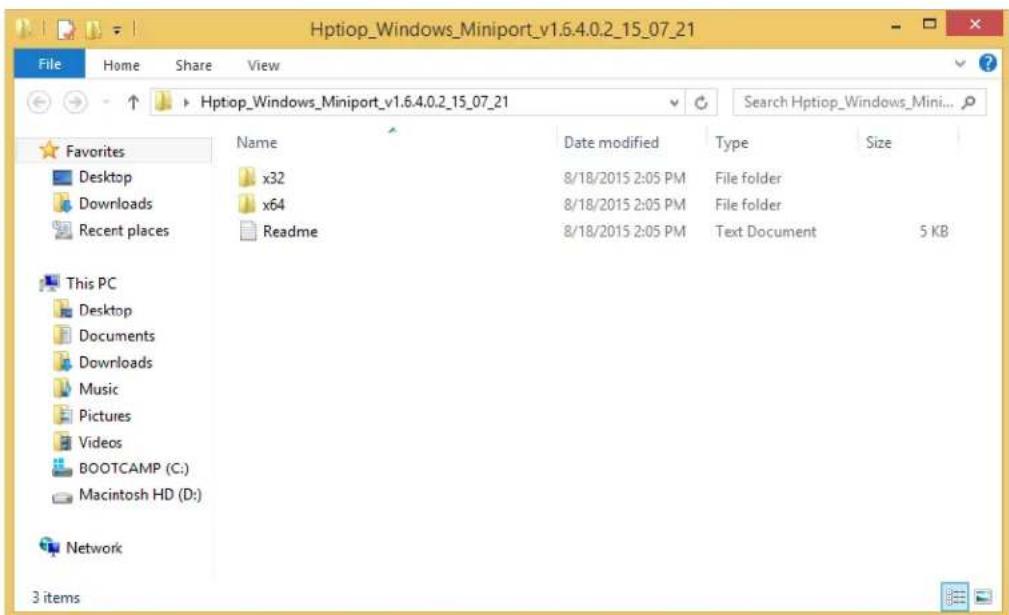The height and width of the screenshot is (615, 1009).
Task: Select the x32 folder icon
Action: [x=247, y=177]
